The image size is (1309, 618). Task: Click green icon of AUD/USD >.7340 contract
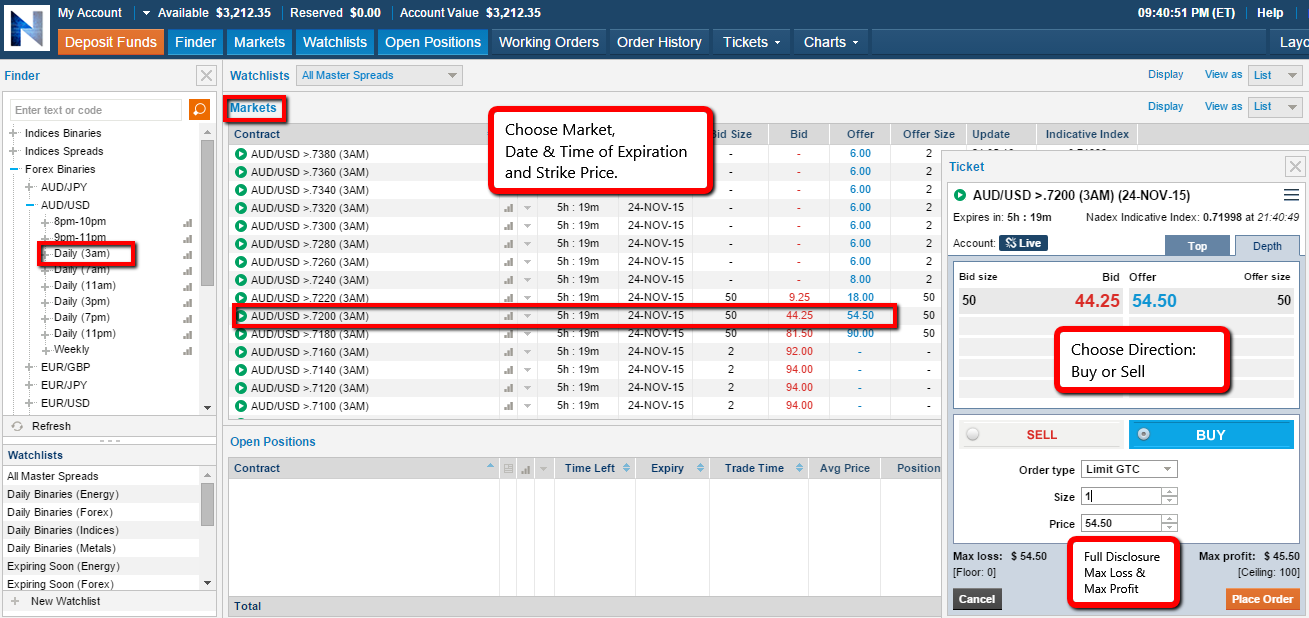pos(241,190)
